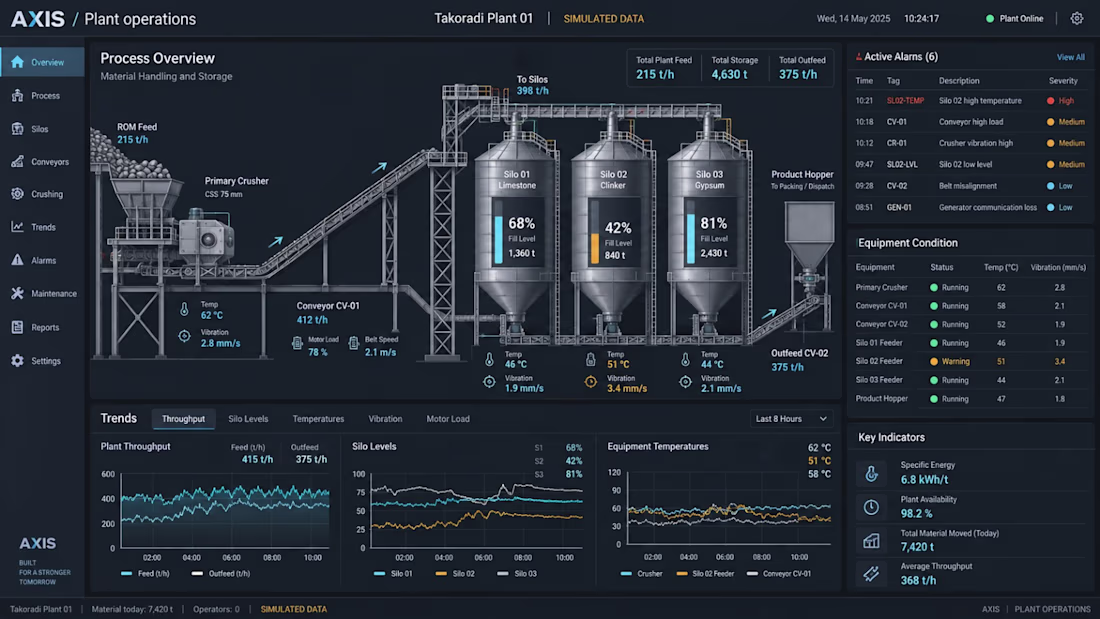Screen dimensions: 1100x619
Task: Click the Crushing sidebar icon
Action: 18,194
